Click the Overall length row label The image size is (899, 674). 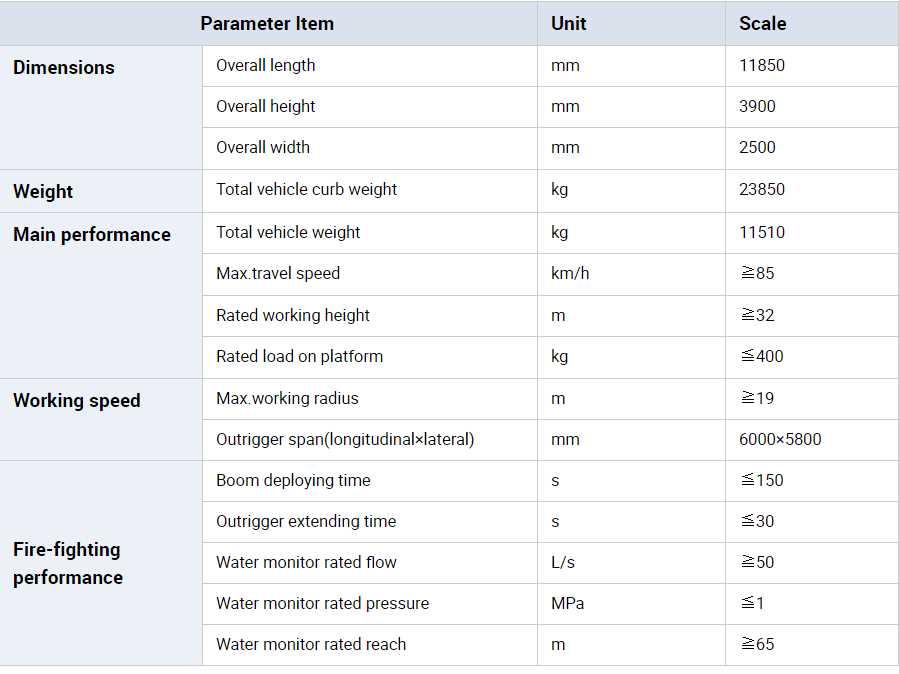coord(266,66)
